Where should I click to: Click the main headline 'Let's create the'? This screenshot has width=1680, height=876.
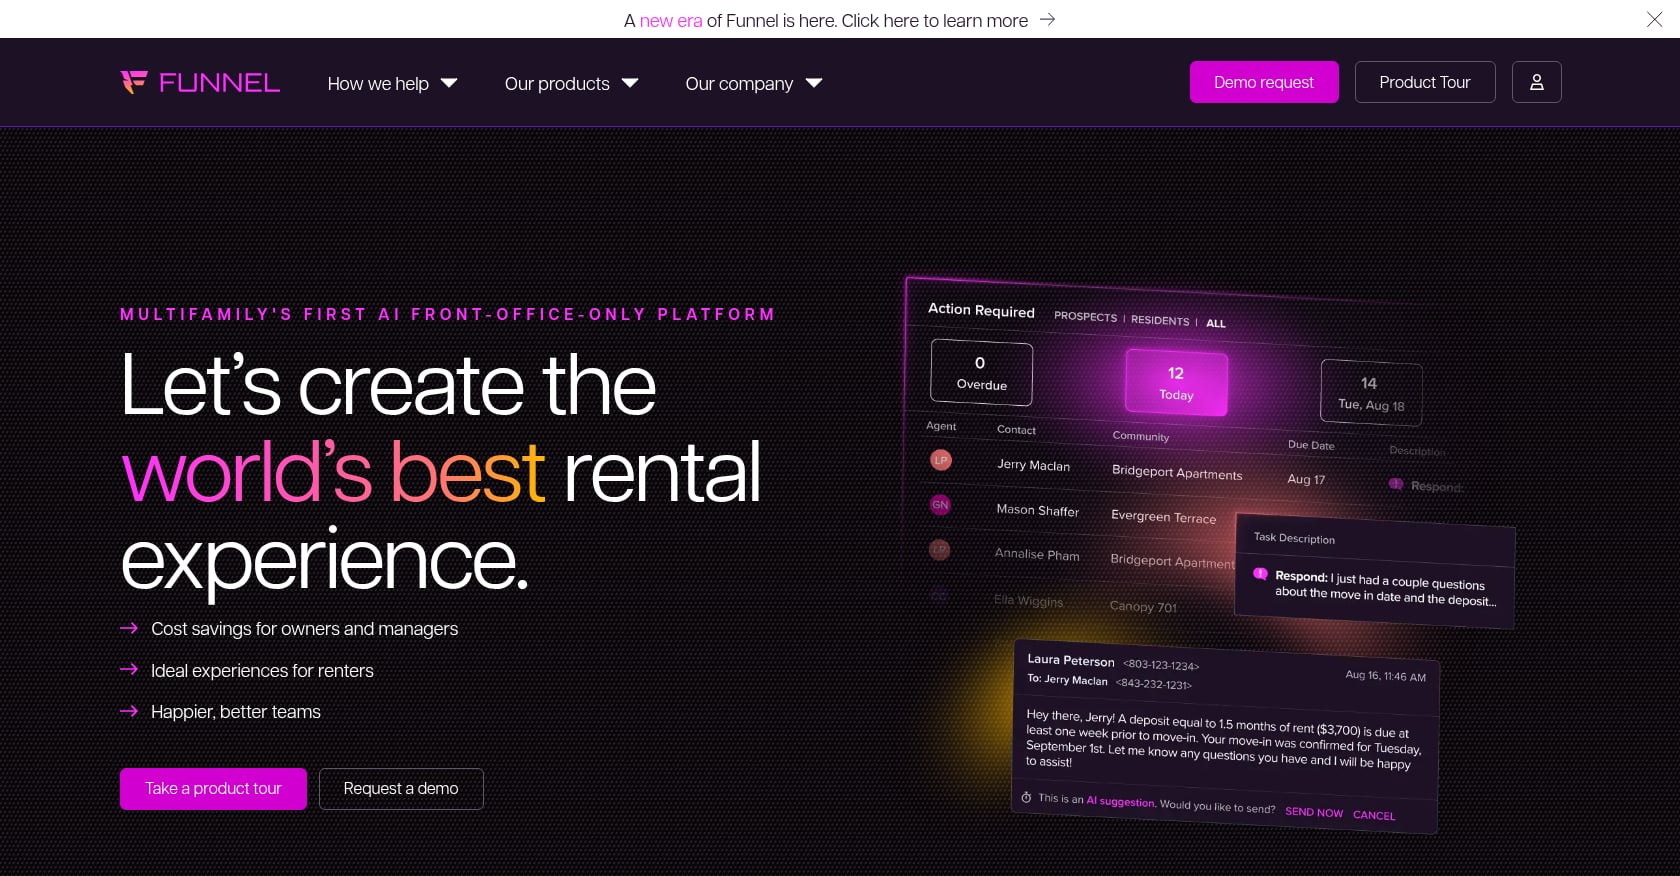pos(388,386)
